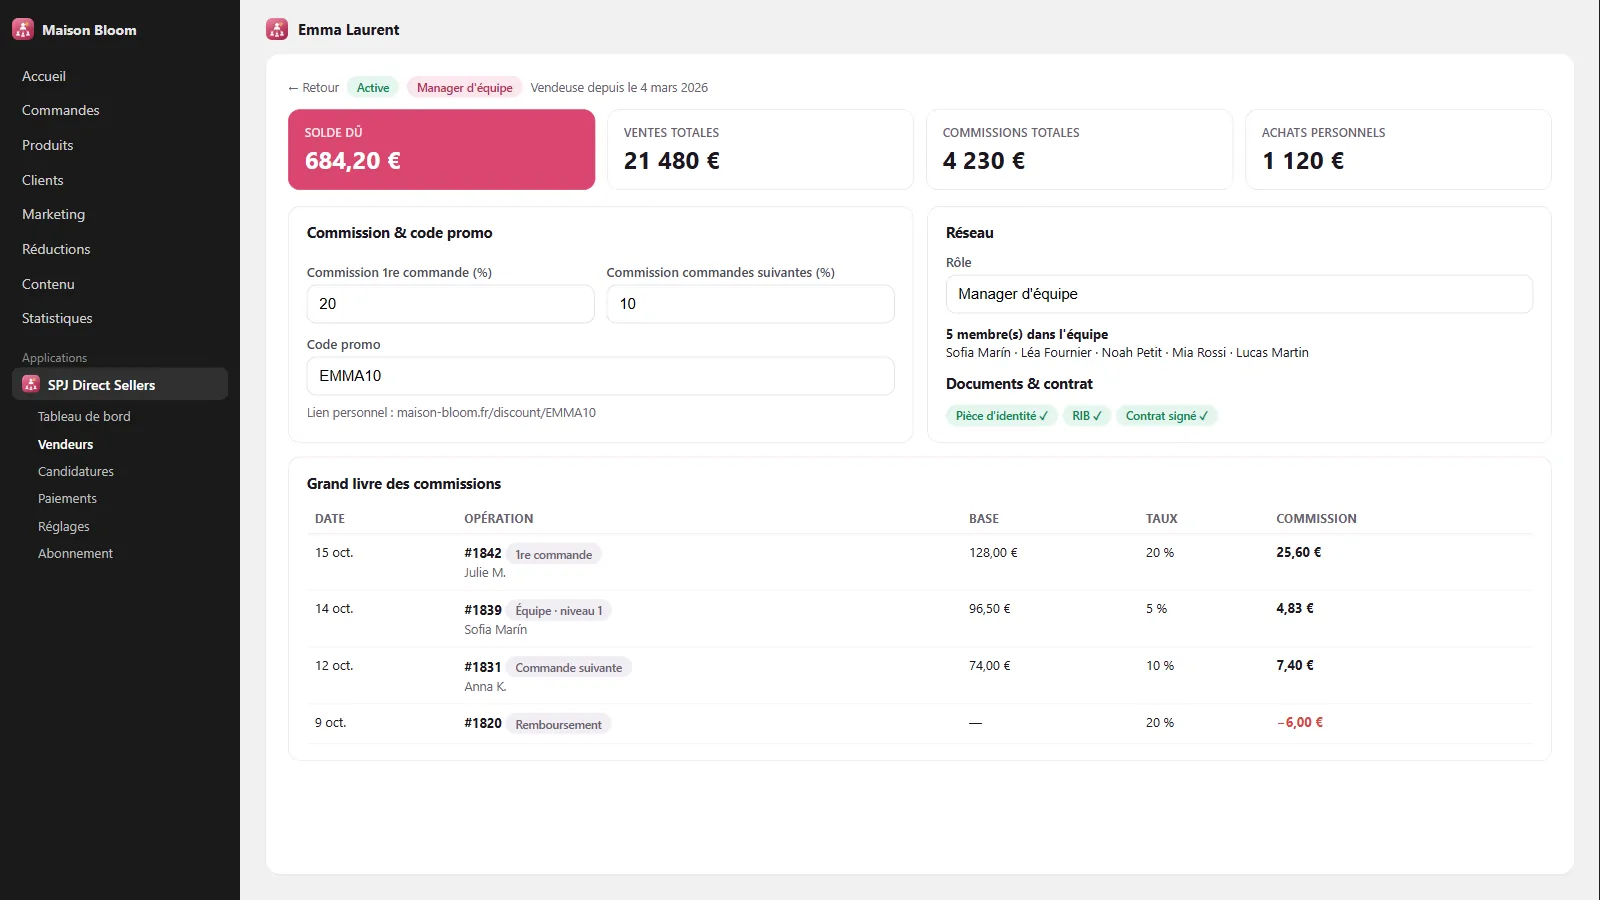Image resolution: width=1600 pixels, height=900 pixels.
Task: Click the Remboursement tag
Action: click(559, 724)
